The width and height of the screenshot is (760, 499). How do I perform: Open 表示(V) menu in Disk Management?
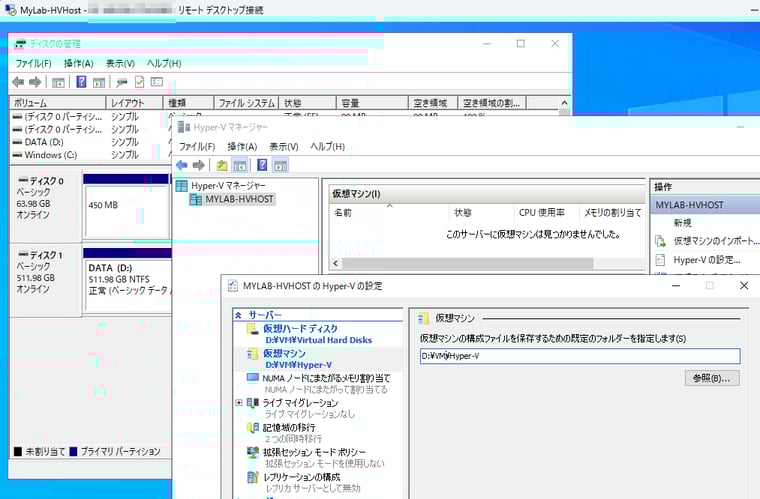tap(120, 63)
